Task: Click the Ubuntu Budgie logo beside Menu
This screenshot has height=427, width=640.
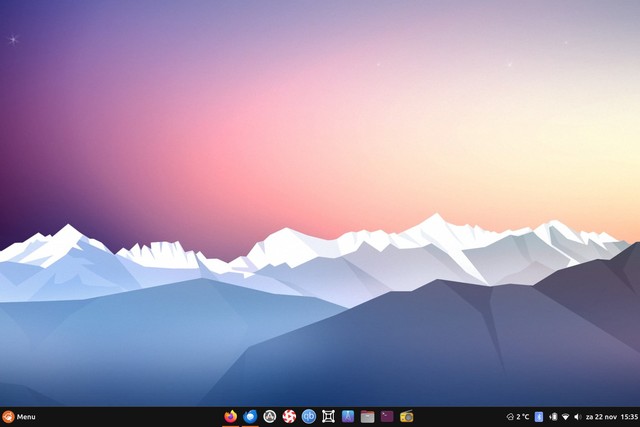Action: coord(8,417)
